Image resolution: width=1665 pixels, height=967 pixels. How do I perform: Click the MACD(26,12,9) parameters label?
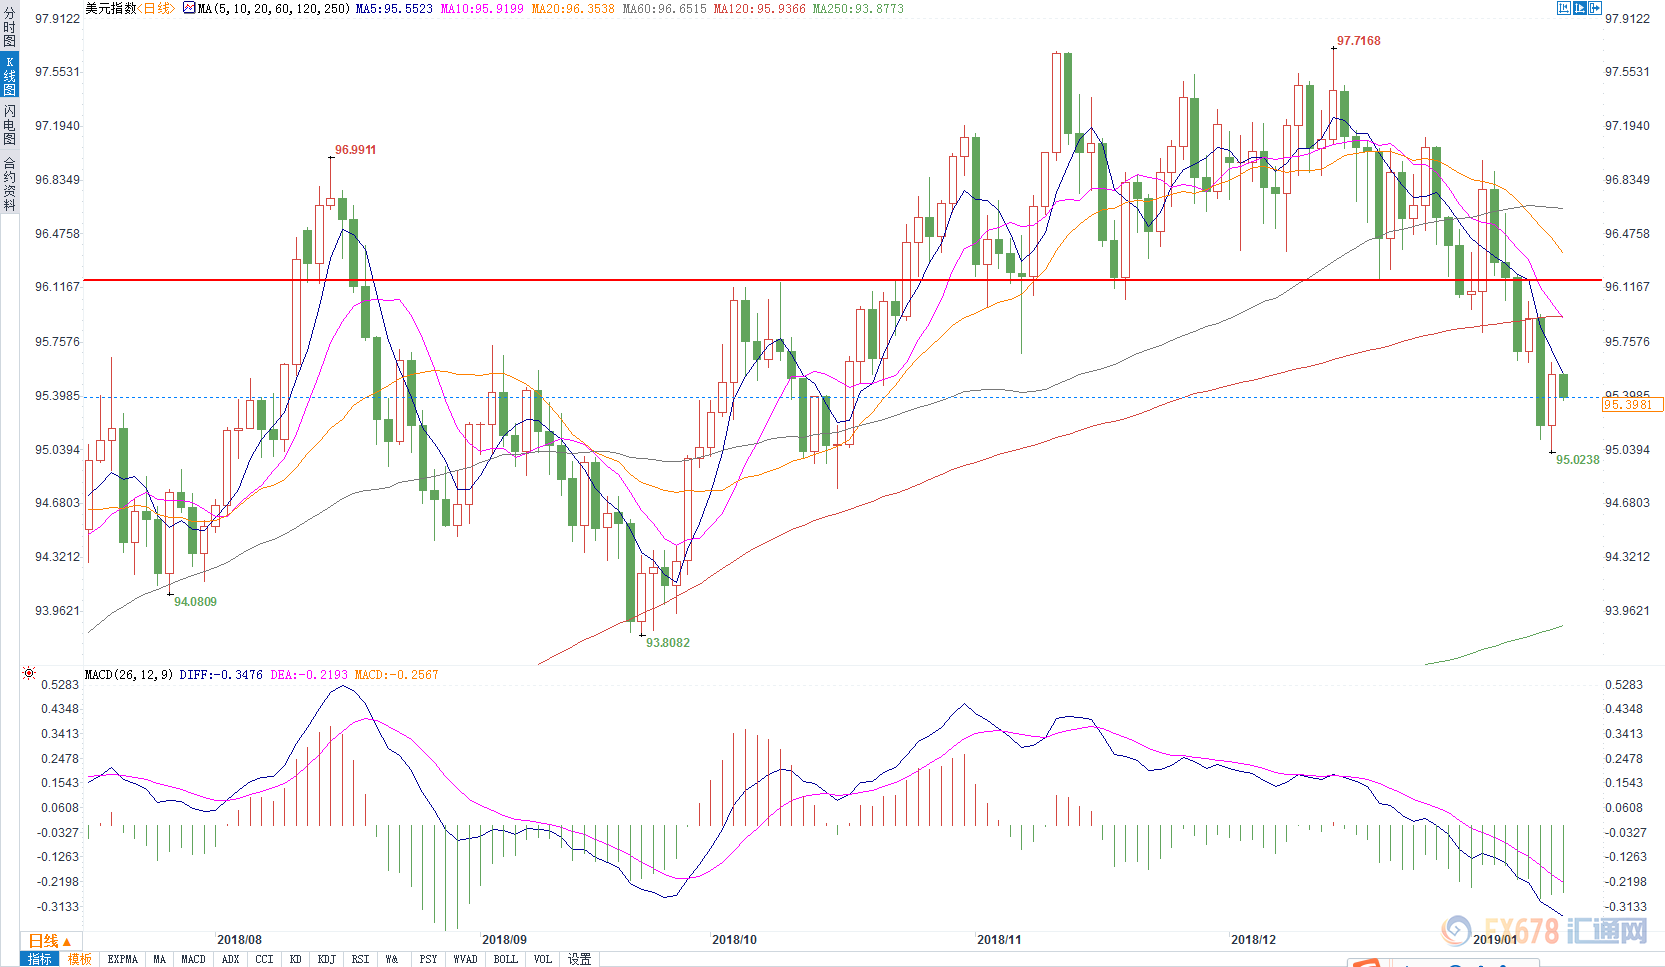[x=129, y=675]
